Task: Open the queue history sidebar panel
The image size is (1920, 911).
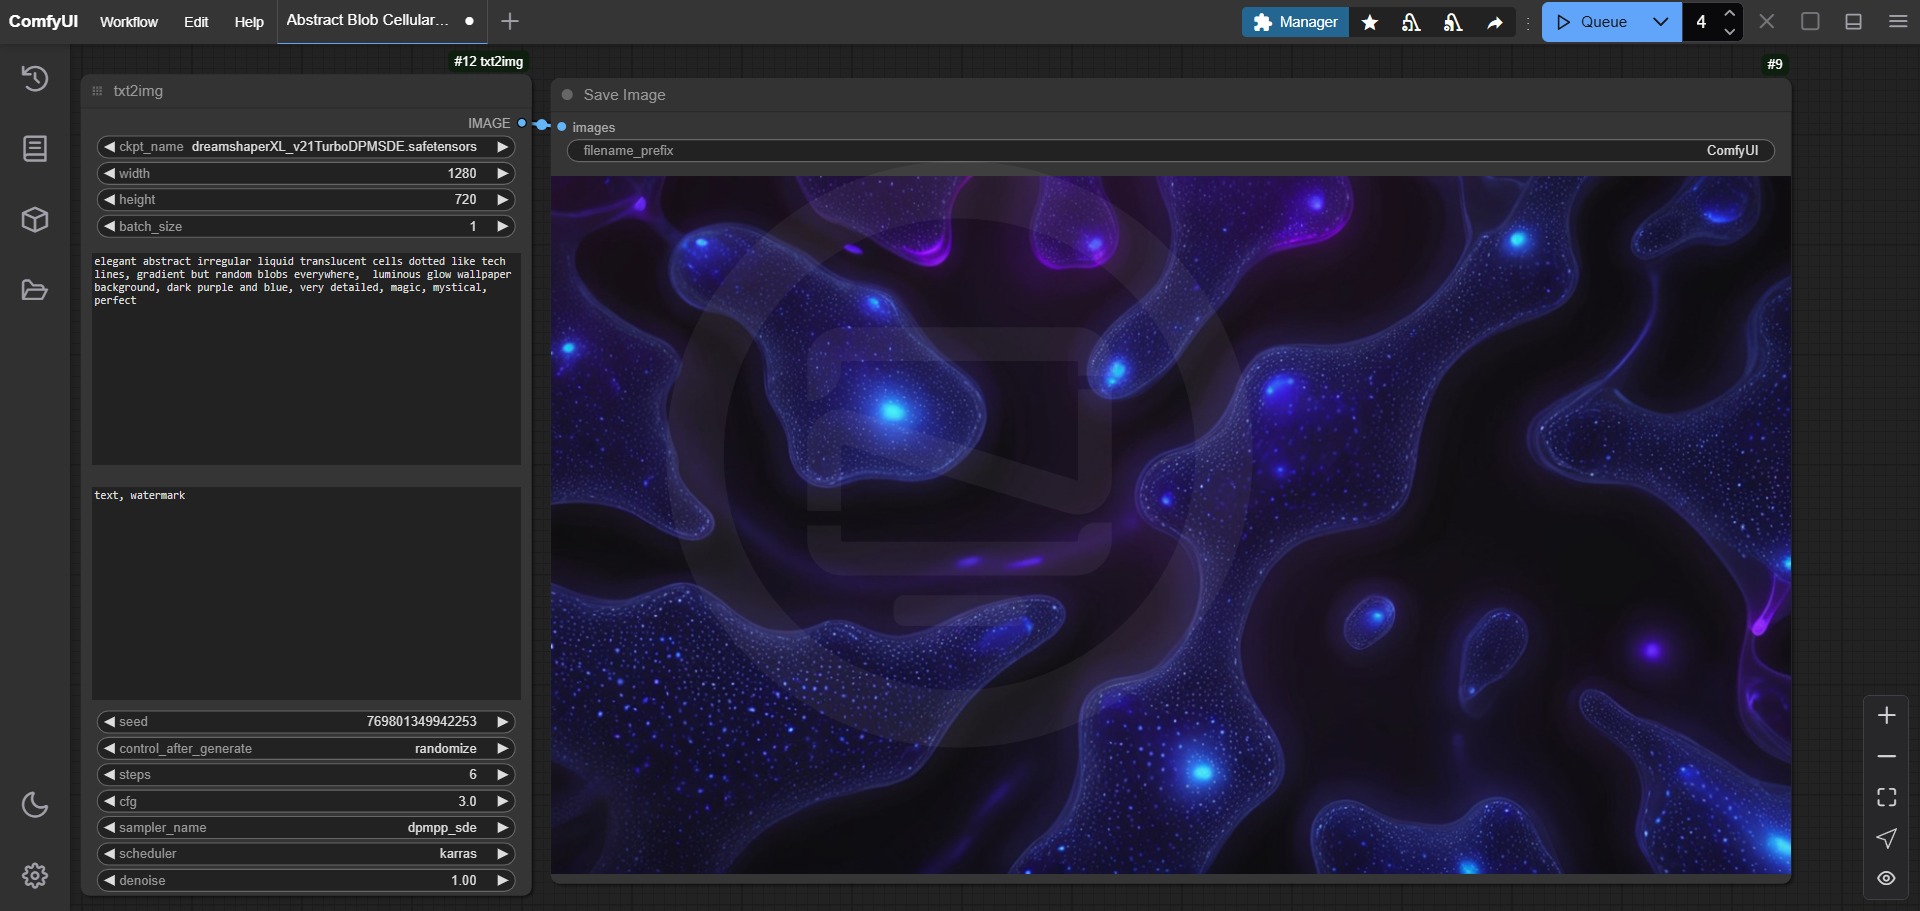Action: pos(35,78)
